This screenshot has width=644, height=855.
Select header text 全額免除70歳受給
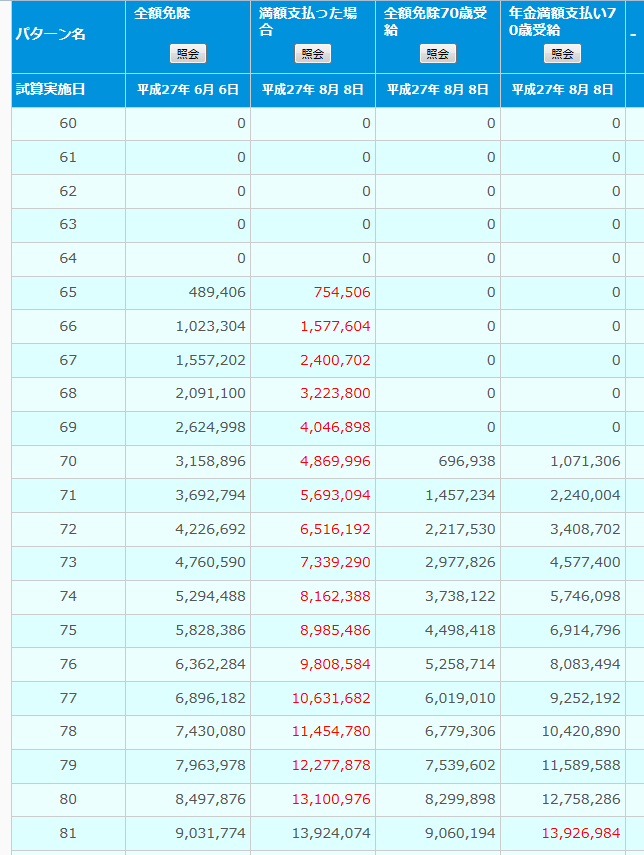pos(435,21)
